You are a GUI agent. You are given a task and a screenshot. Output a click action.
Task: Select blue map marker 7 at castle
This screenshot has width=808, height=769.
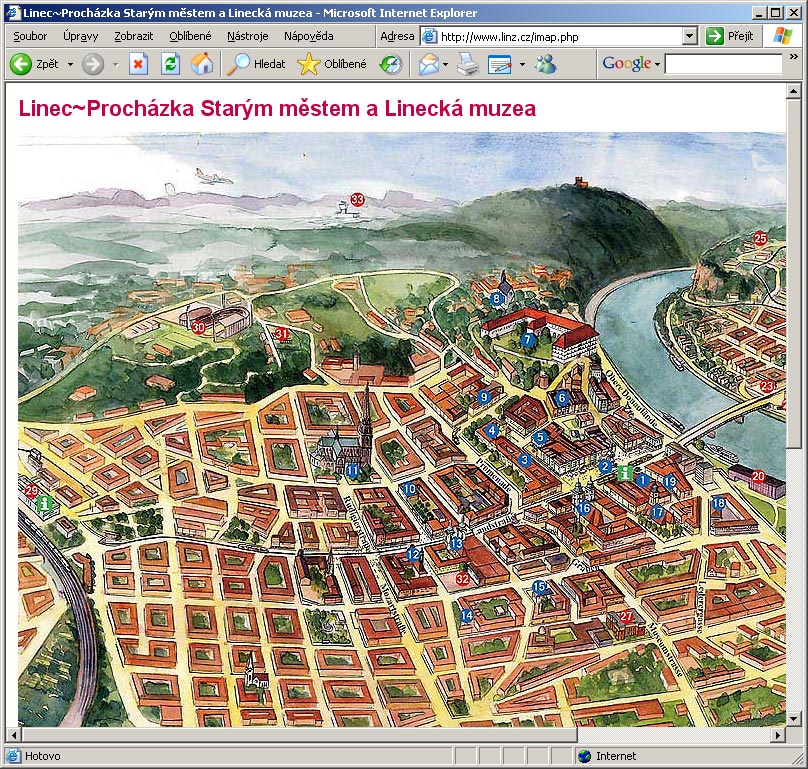[527, 340]
